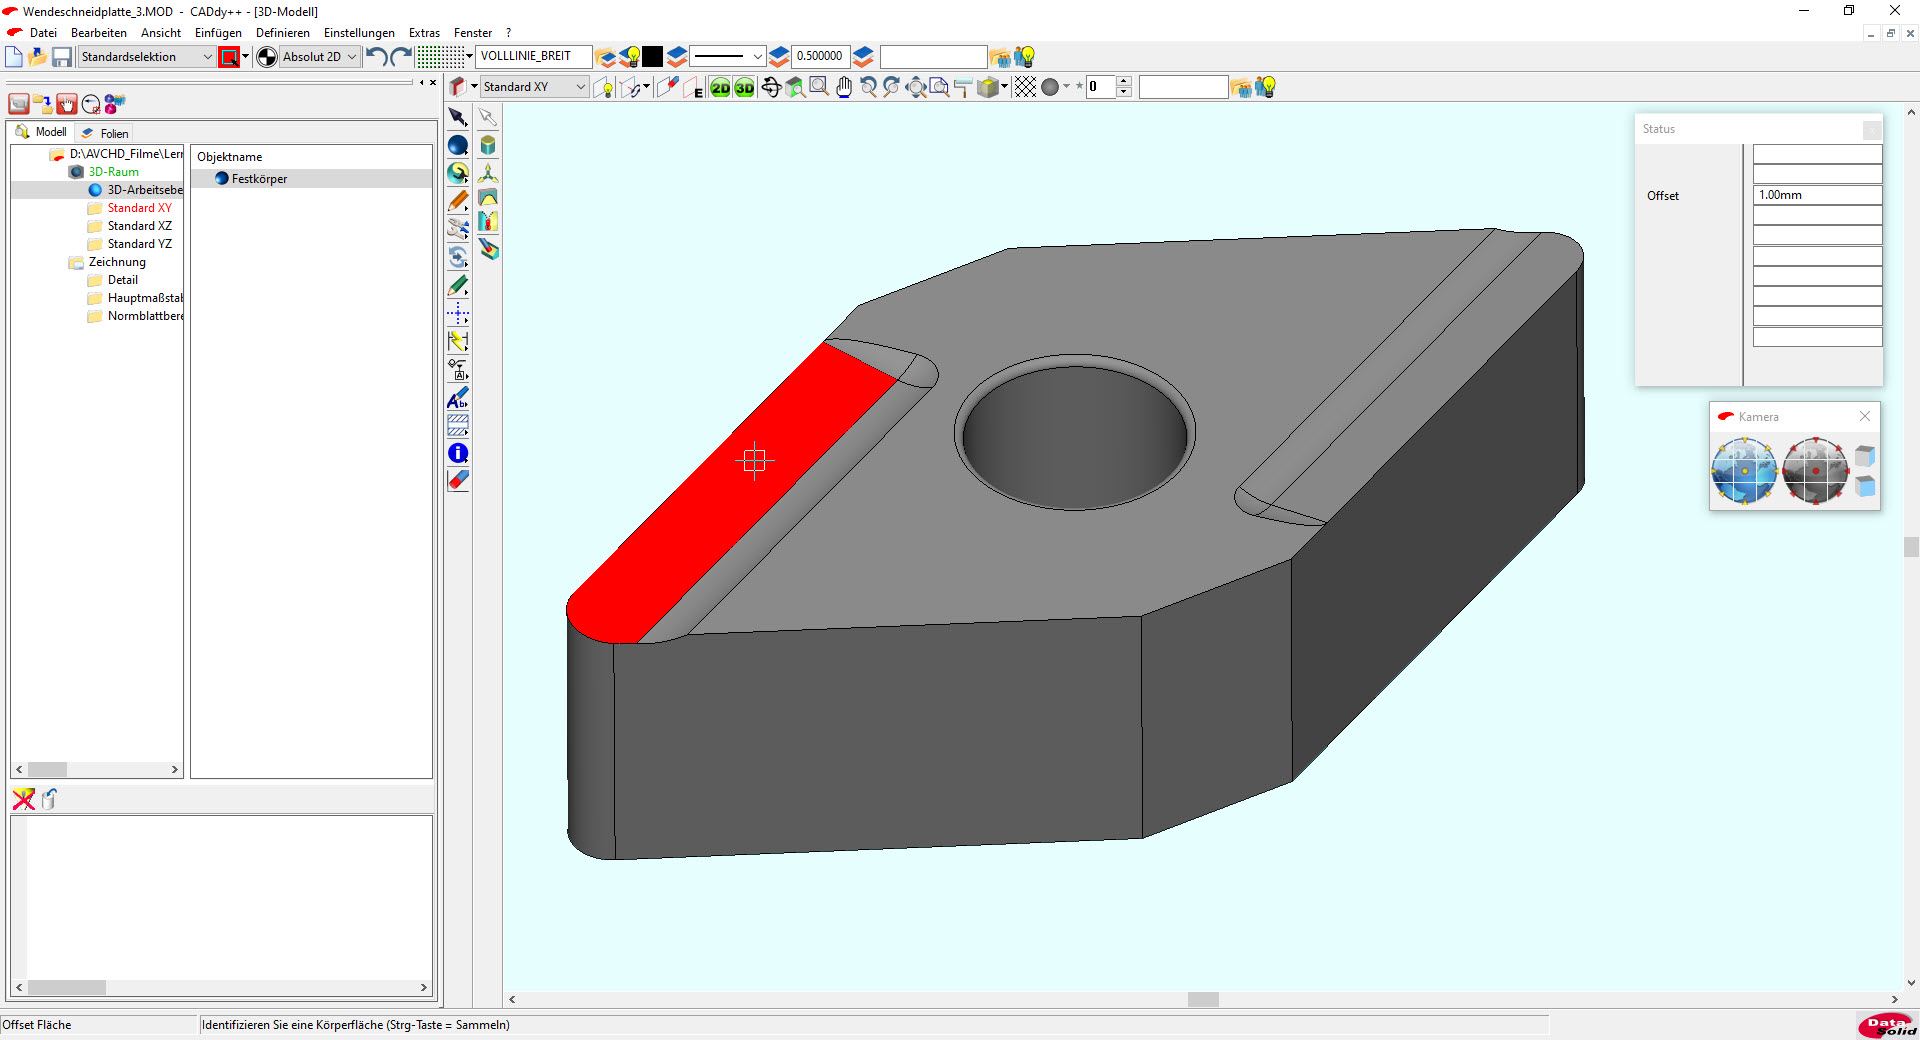
Task: Click the green pencil drawing tool
Action: [458, 286]
